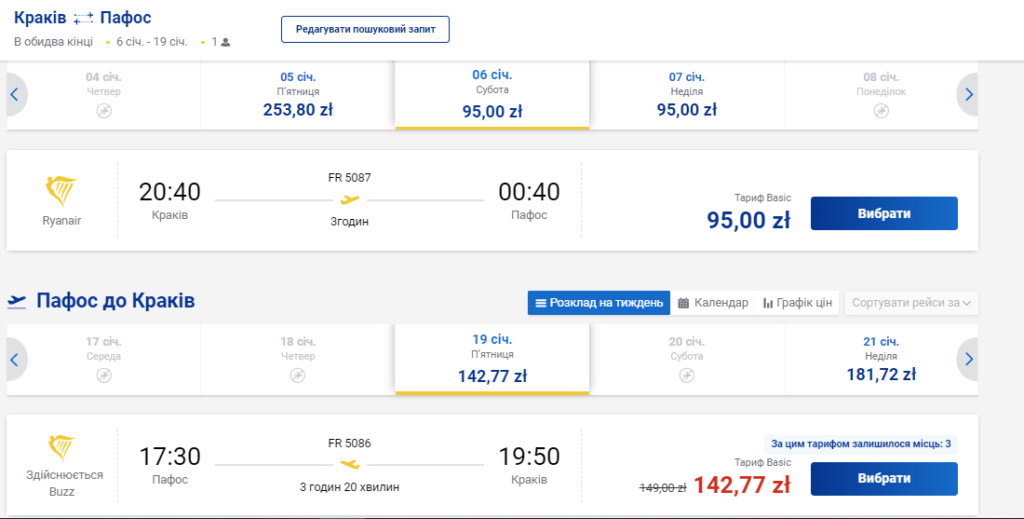Screen dimensions: 1024x519
Task: Click the no-flight icon under 08 січ.
Action: coord(881,111)
